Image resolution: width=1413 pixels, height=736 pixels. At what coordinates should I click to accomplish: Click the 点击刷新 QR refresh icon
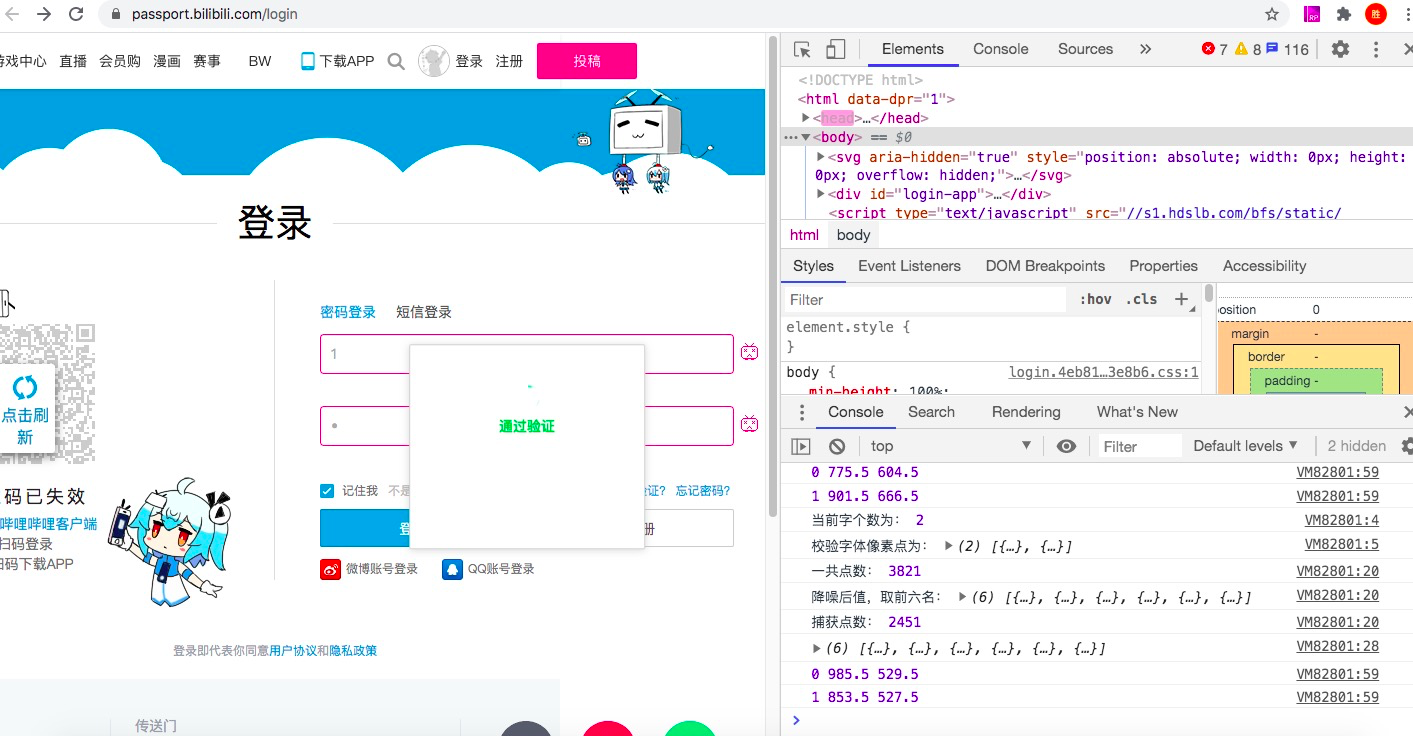click(25, 387)
